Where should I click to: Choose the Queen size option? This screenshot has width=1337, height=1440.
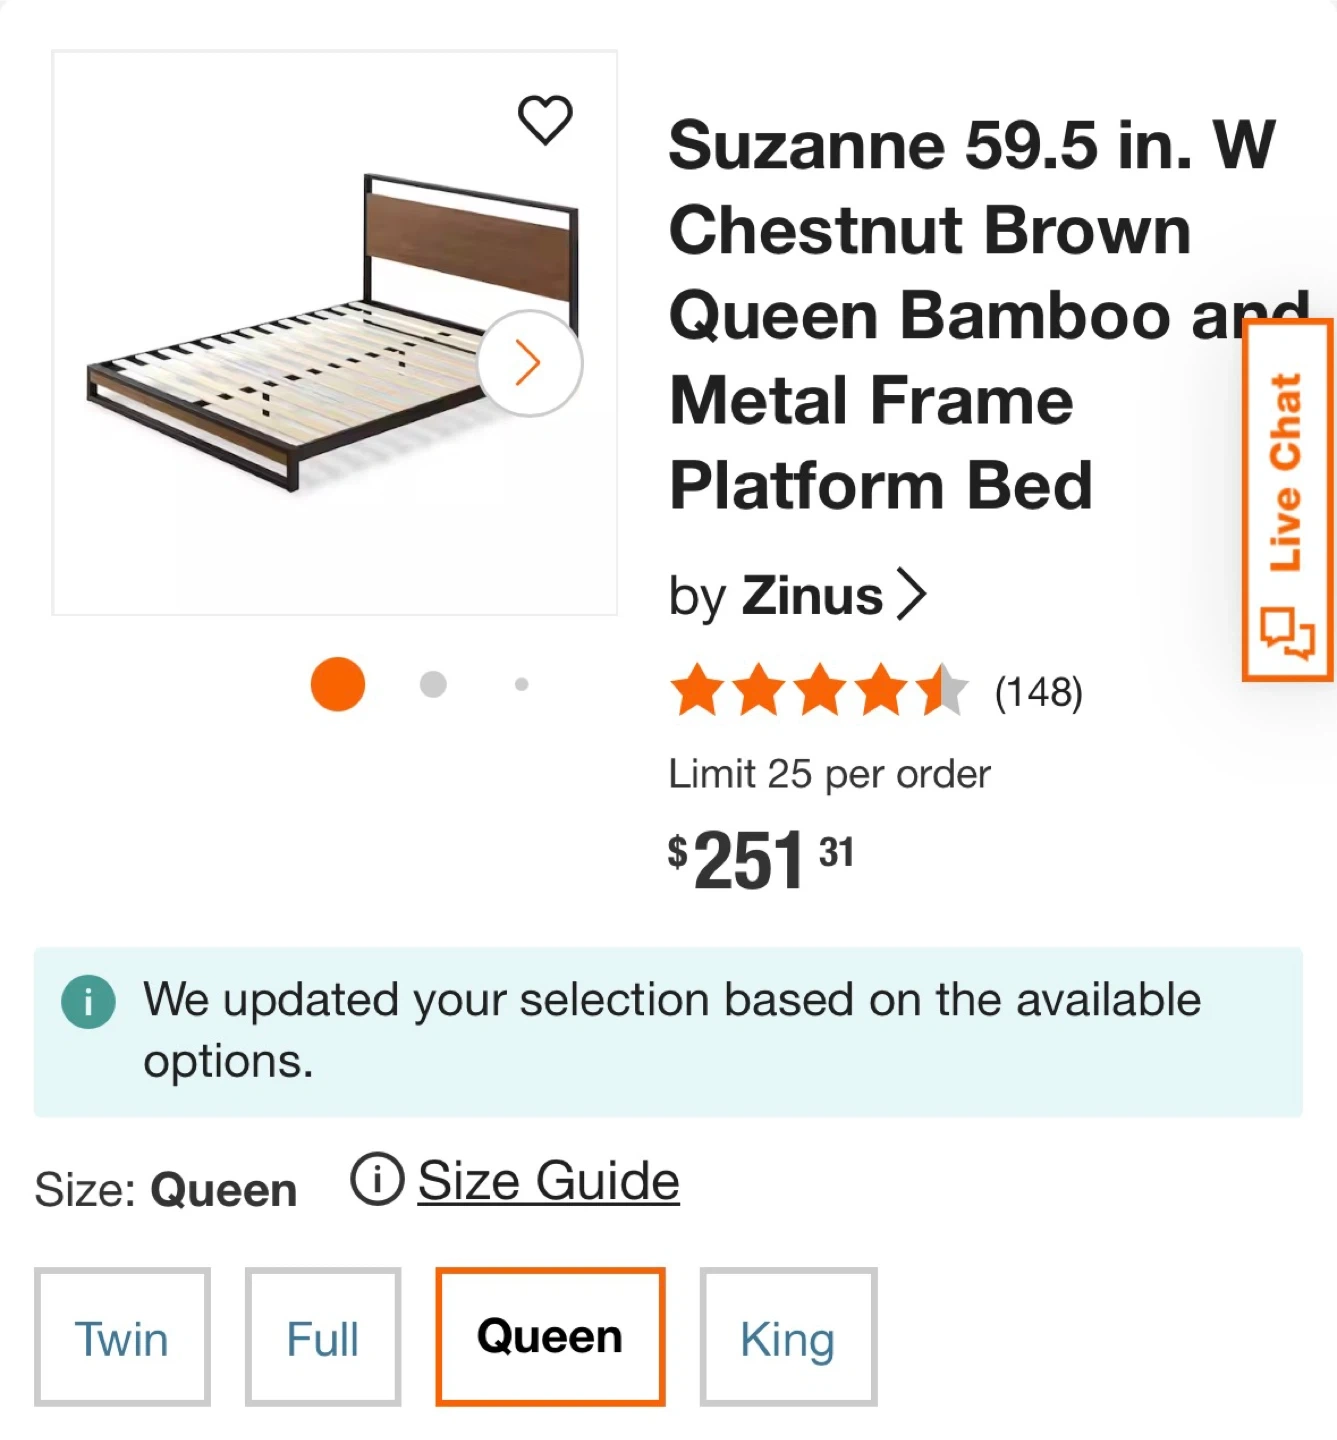[x=550, y=1337]
